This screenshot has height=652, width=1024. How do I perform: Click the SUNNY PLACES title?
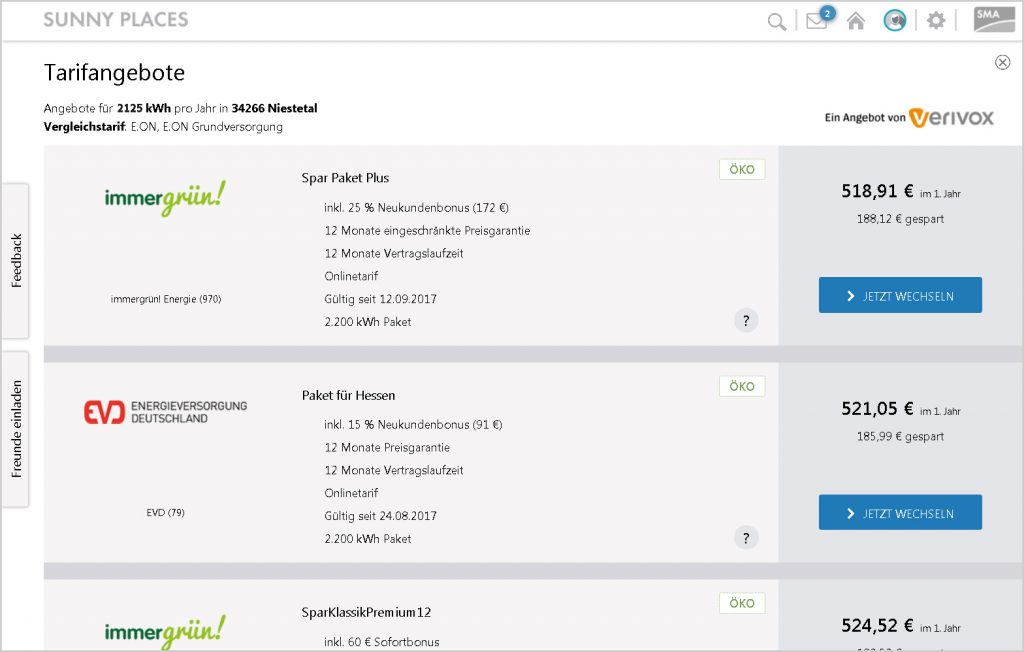click(116, 20)
